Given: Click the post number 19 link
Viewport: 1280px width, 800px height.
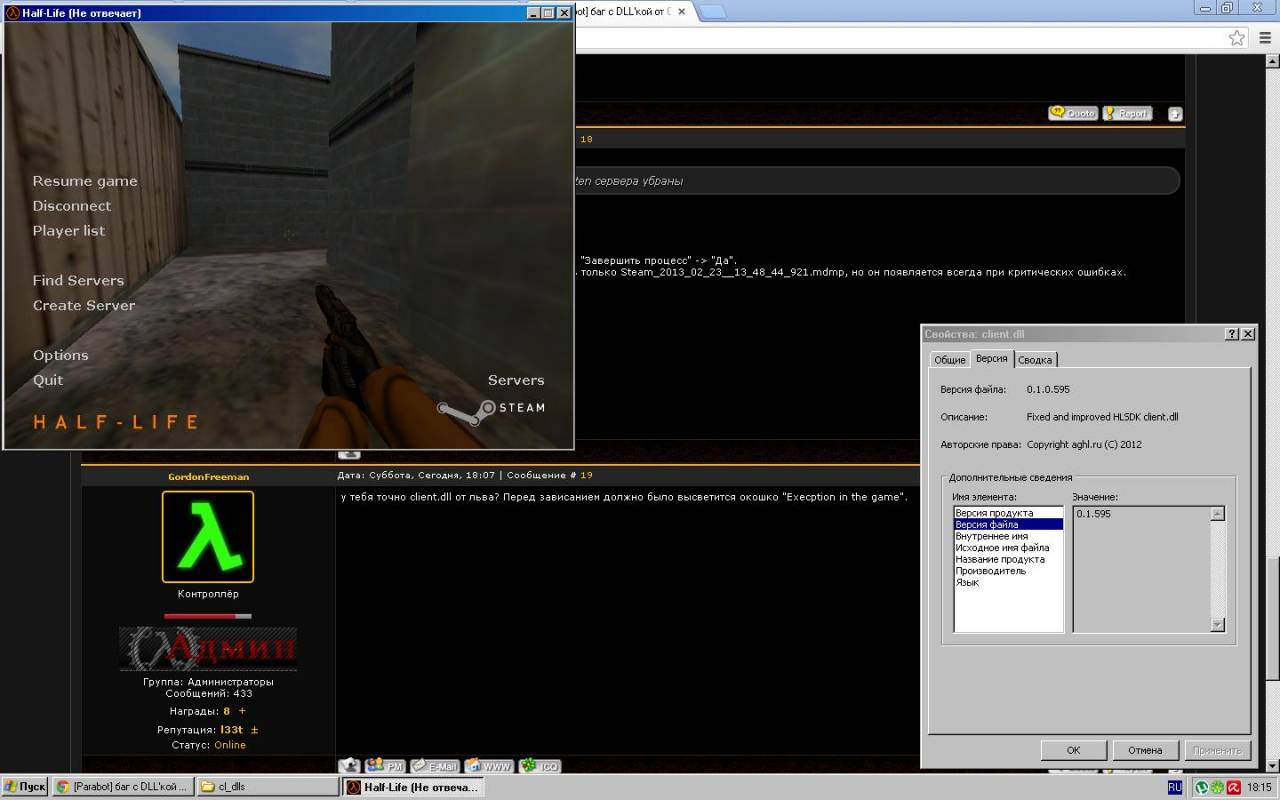Looking at the screenshot, I should pos(587,476).
